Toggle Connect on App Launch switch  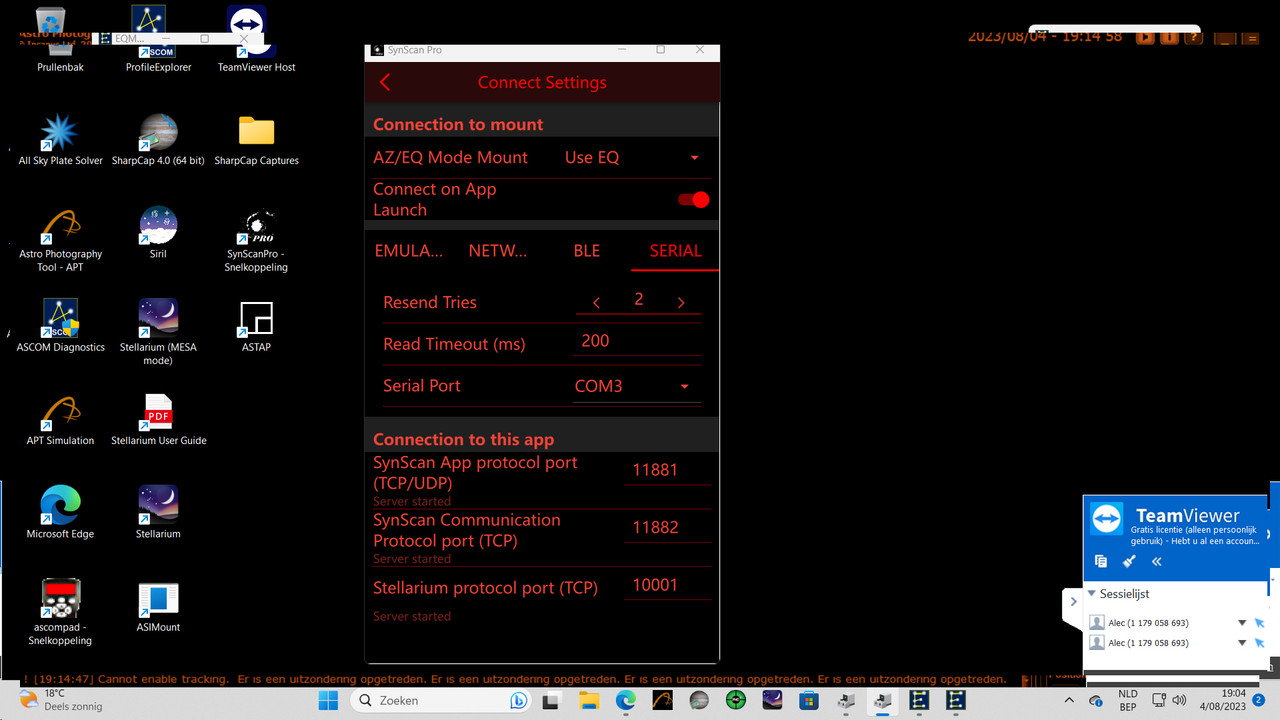pyautogui.click(x=693, y=200)
